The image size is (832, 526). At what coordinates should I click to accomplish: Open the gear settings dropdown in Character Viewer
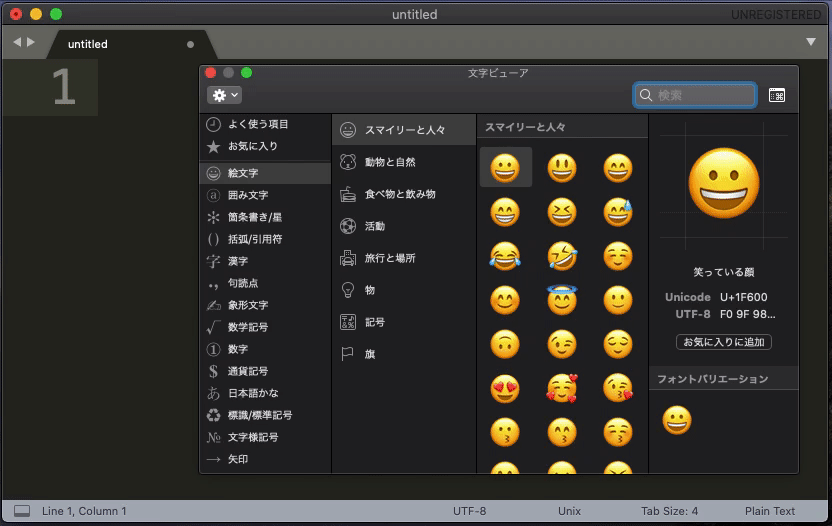(x=224, y=95)
